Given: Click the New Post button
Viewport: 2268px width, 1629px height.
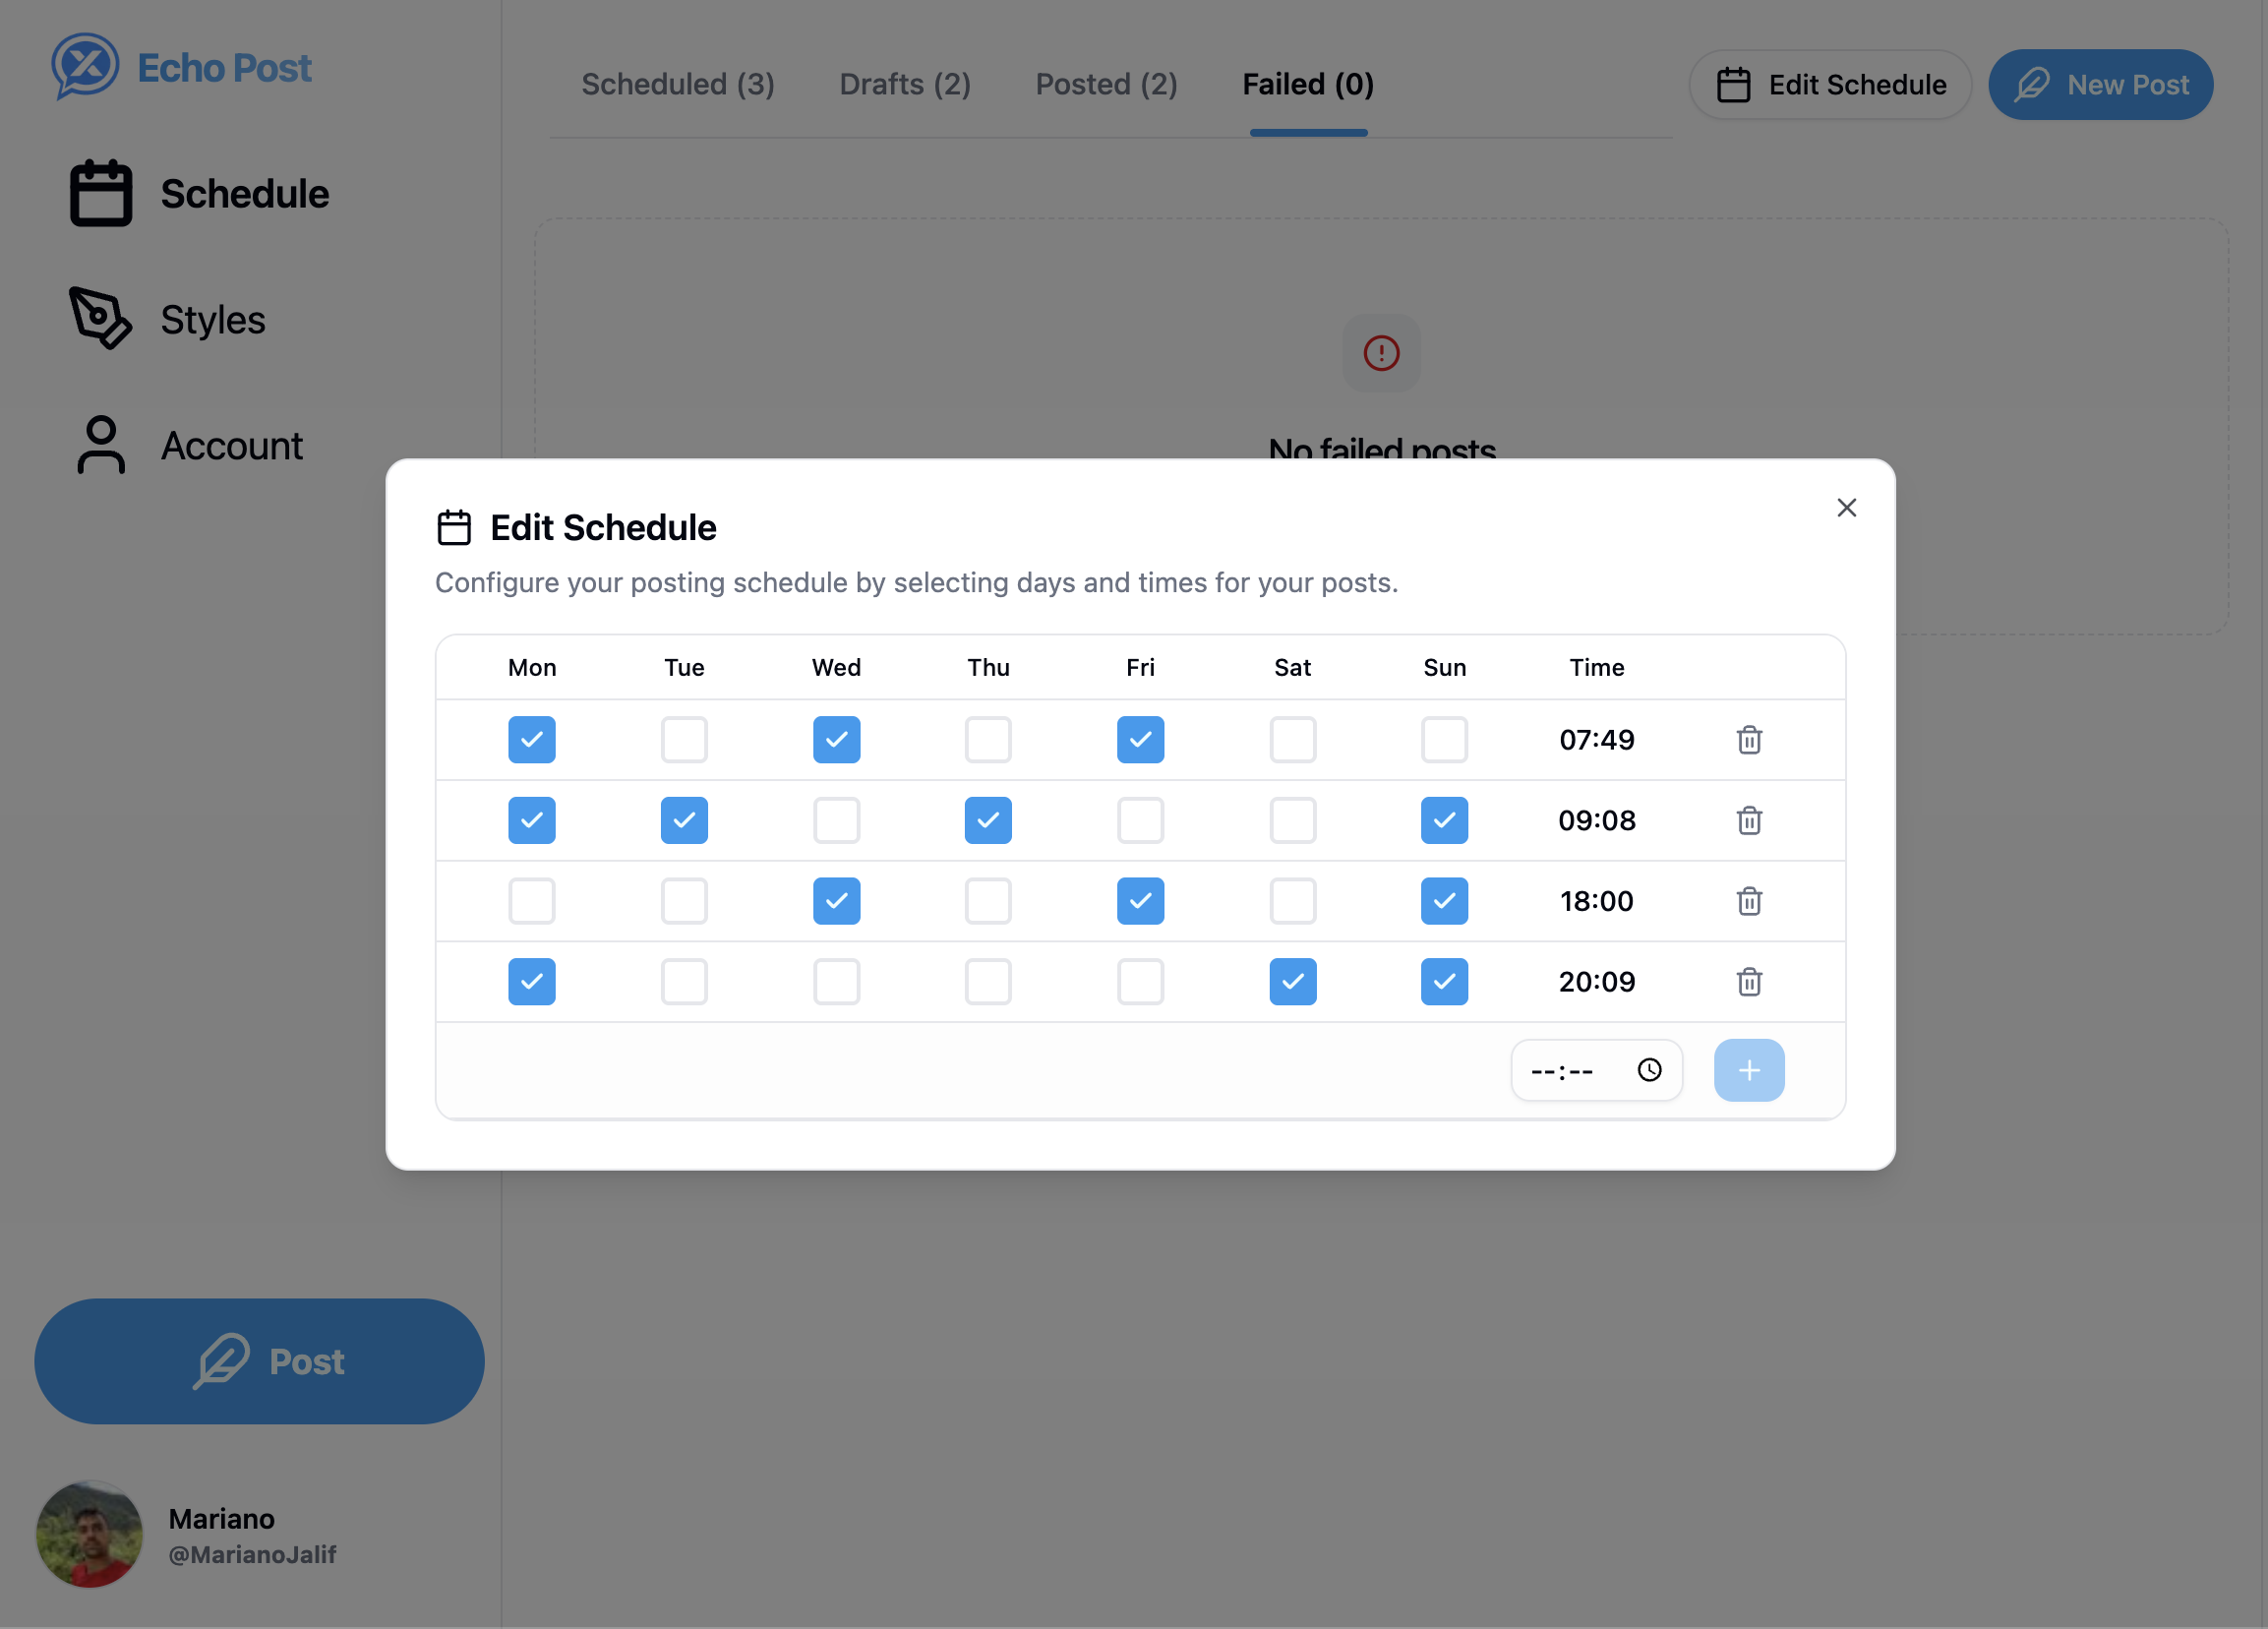Looking at the screenshot, I should pyautogui.click(x=2100, y=84).
